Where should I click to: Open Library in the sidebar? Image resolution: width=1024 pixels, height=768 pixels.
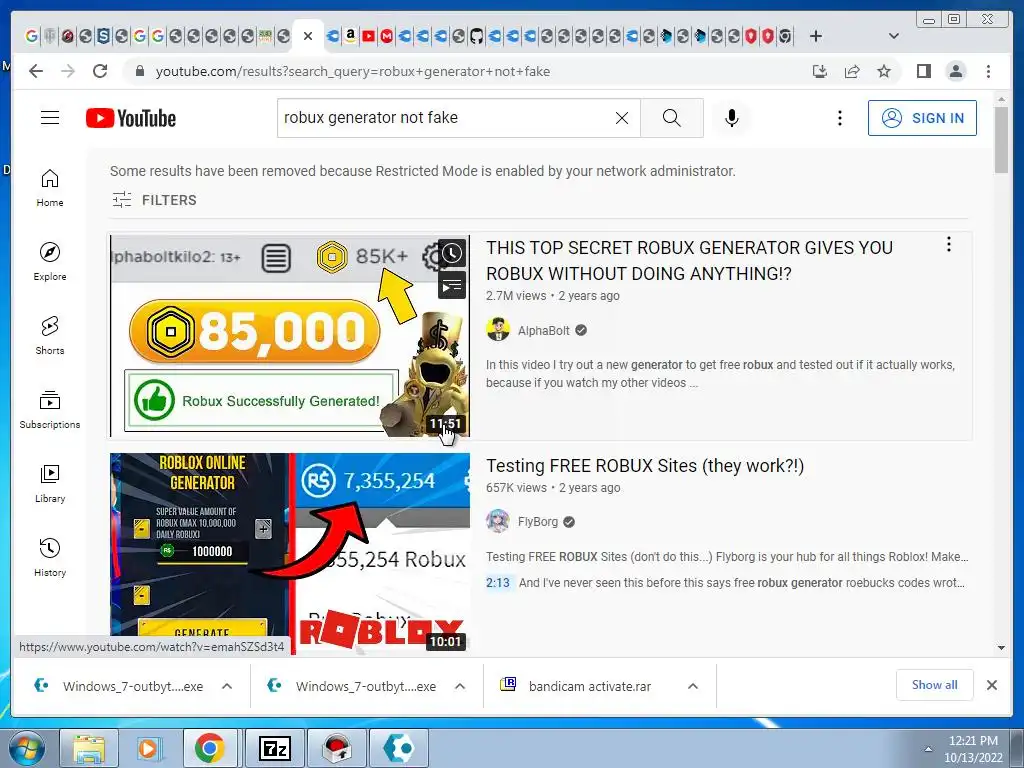click(x=50, y=483)
